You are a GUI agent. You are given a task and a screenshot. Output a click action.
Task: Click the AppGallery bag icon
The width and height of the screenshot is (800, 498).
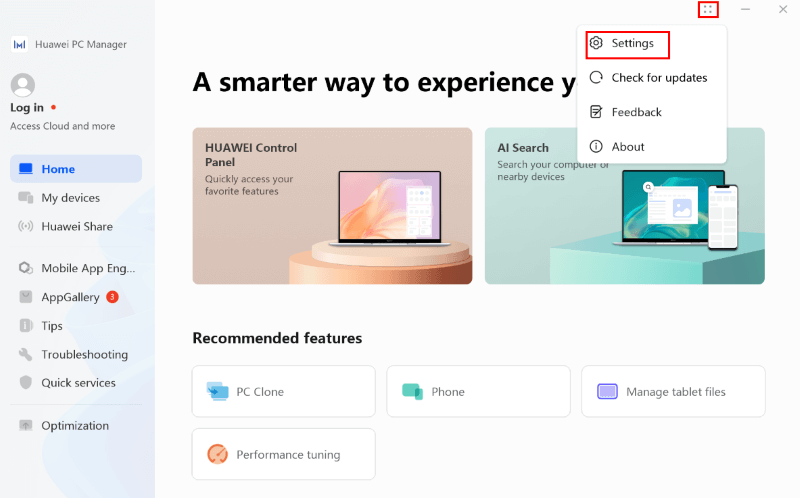click(26, 297)
